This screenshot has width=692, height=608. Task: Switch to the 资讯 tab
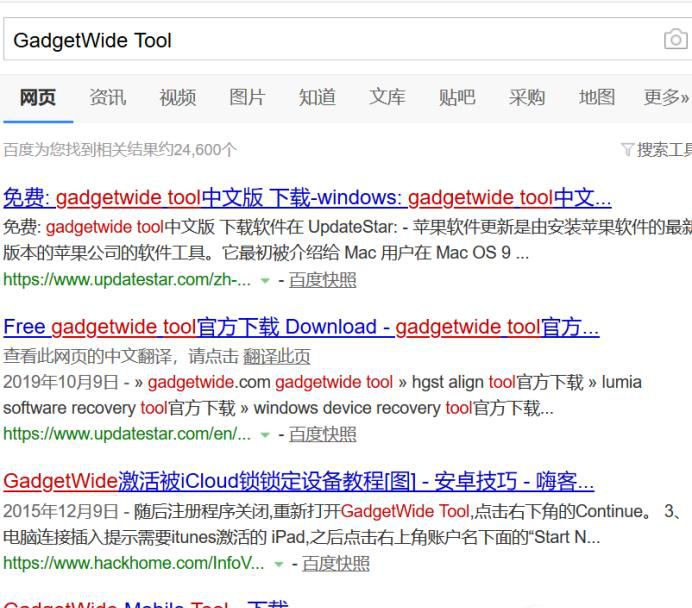click(108, 98)
